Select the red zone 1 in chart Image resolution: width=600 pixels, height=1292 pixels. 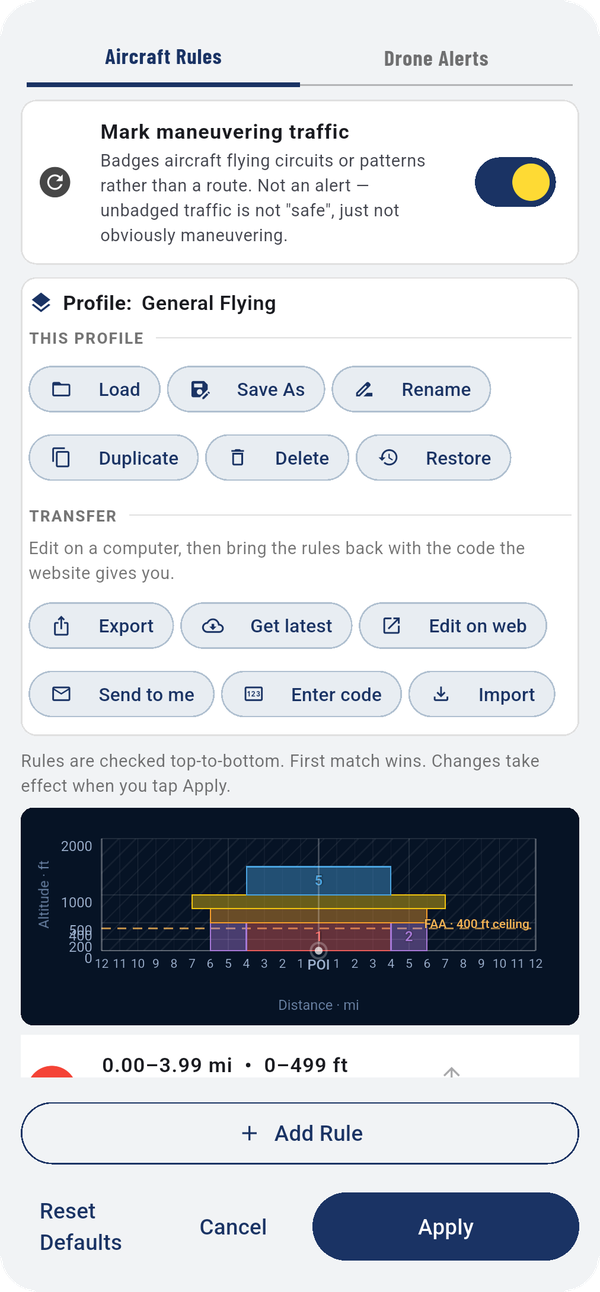click(x=318, y=936)
